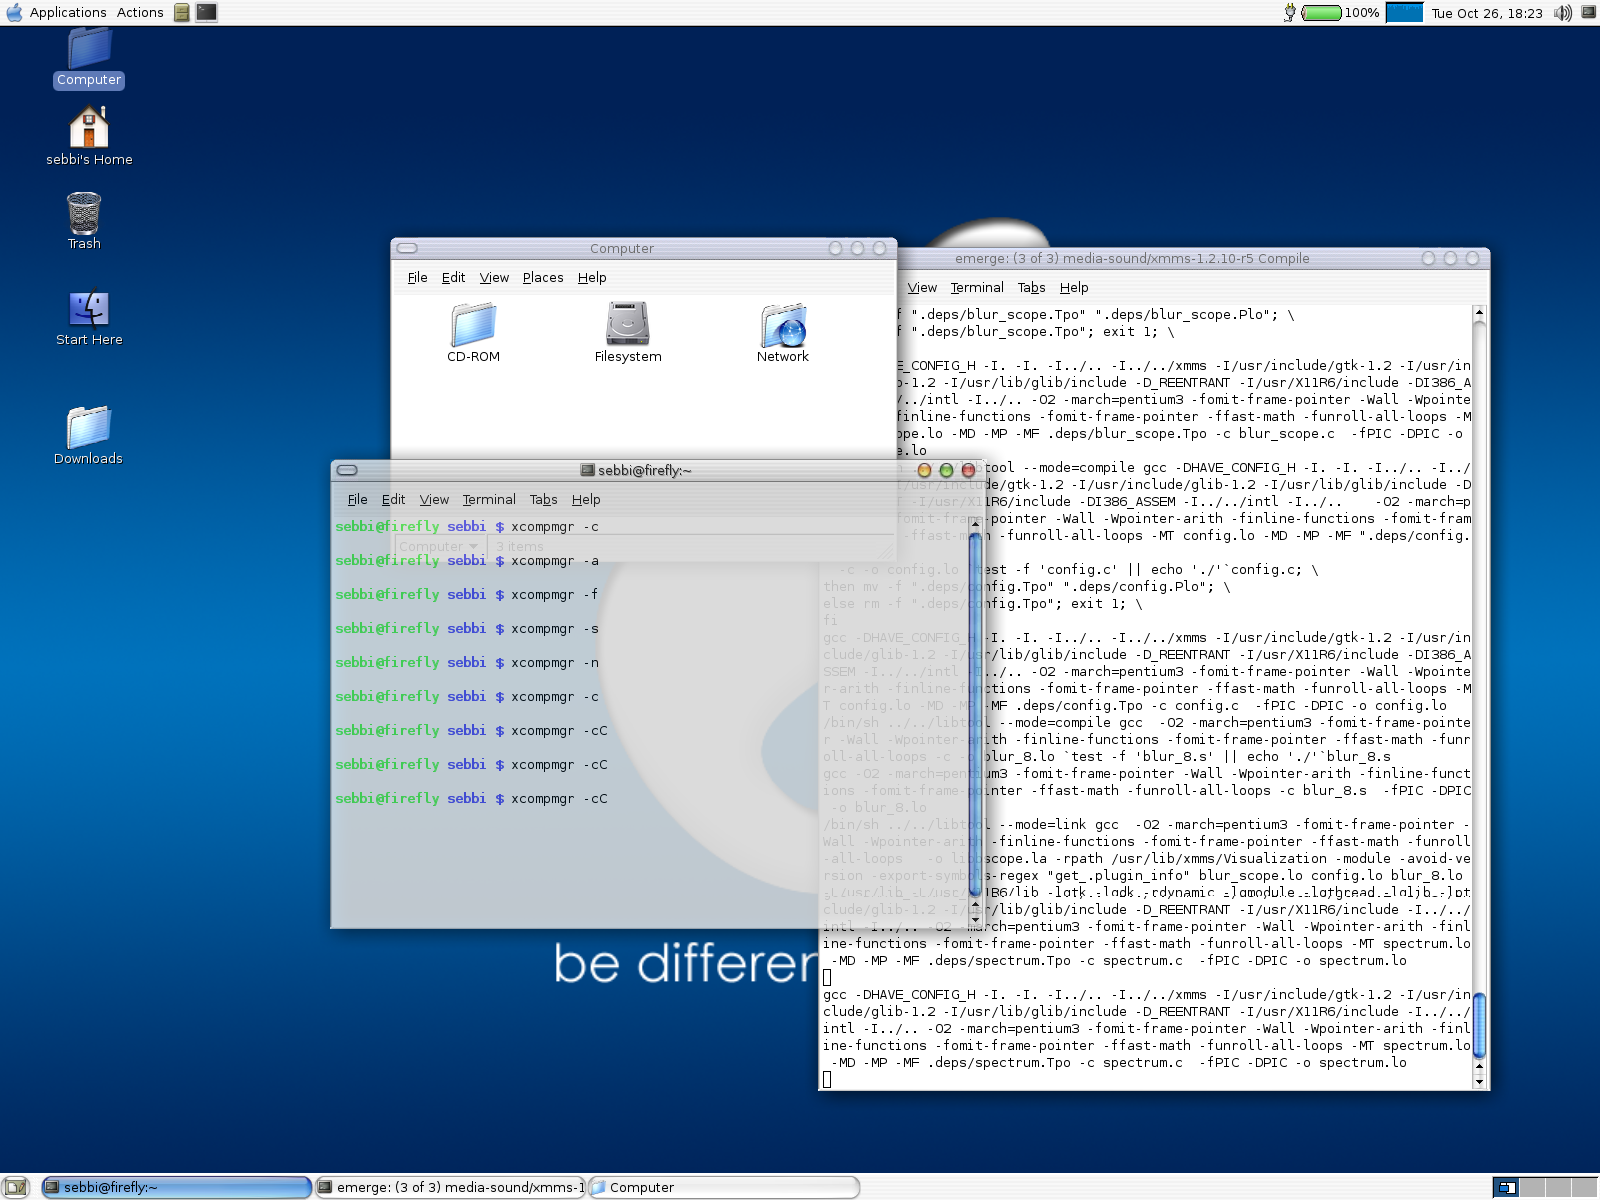The image size is (1600, 1200).
Task: Switch to Computer window via taskbar
Action: 723,1187
